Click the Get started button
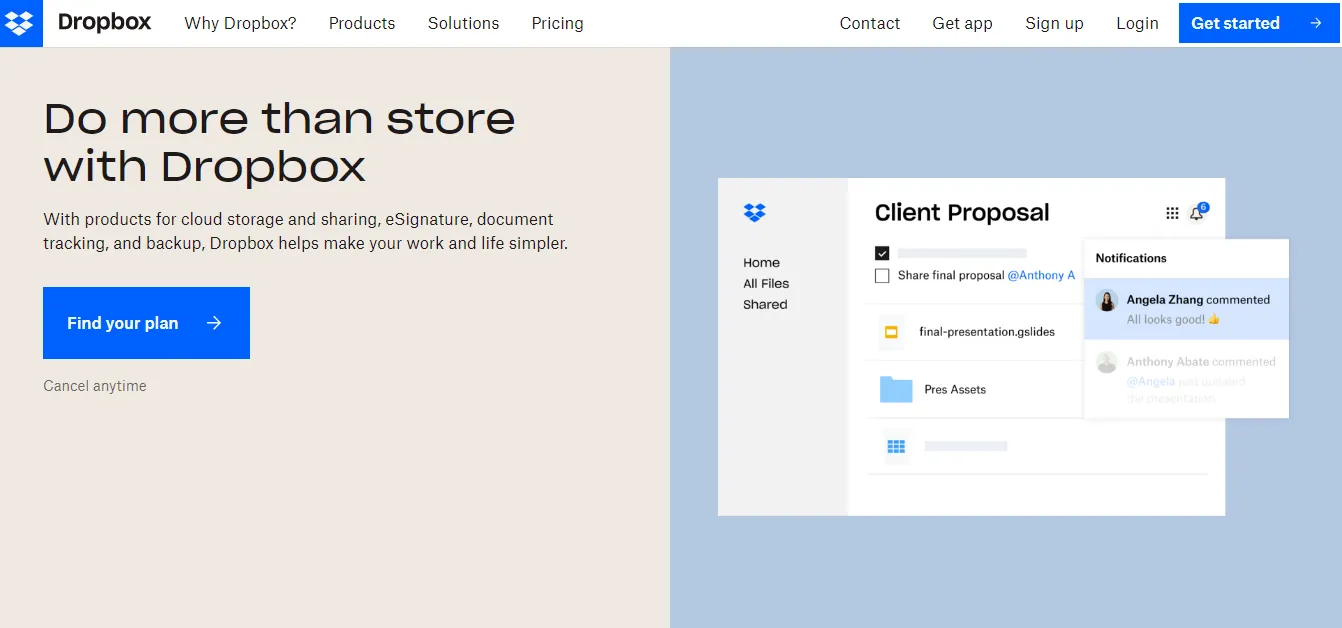This screenshot has width=1342, height=628. click(x=1260, y=23)
